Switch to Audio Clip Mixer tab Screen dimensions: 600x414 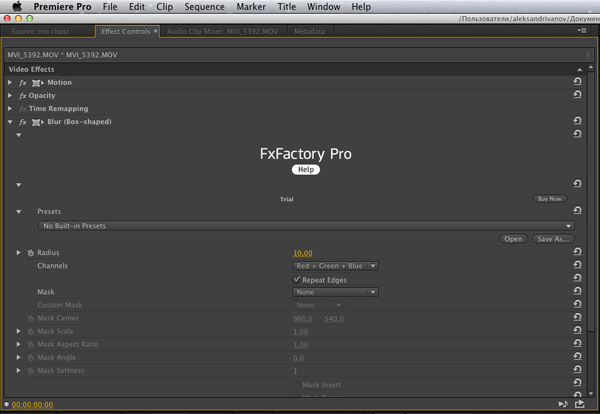(x=222, y=31)
